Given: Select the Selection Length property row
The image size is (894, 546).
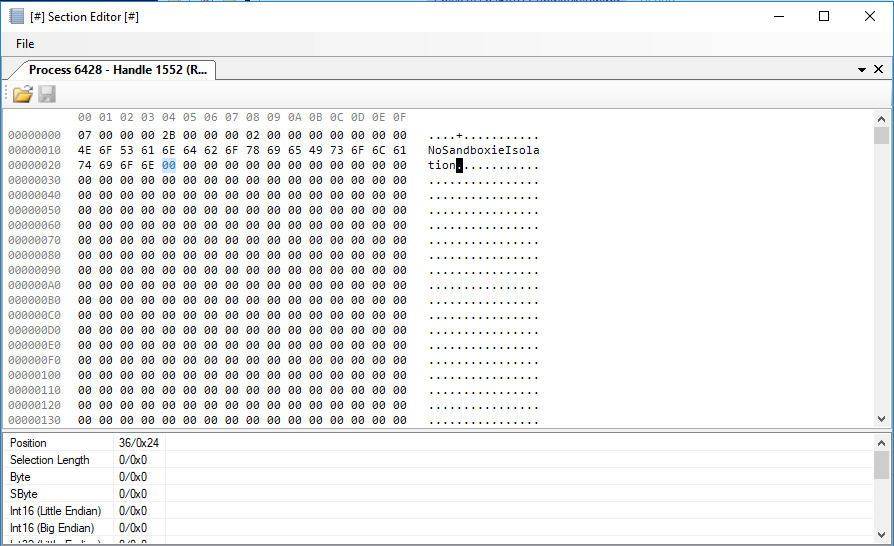Looking at the screenshot, I should coord(438,460).
